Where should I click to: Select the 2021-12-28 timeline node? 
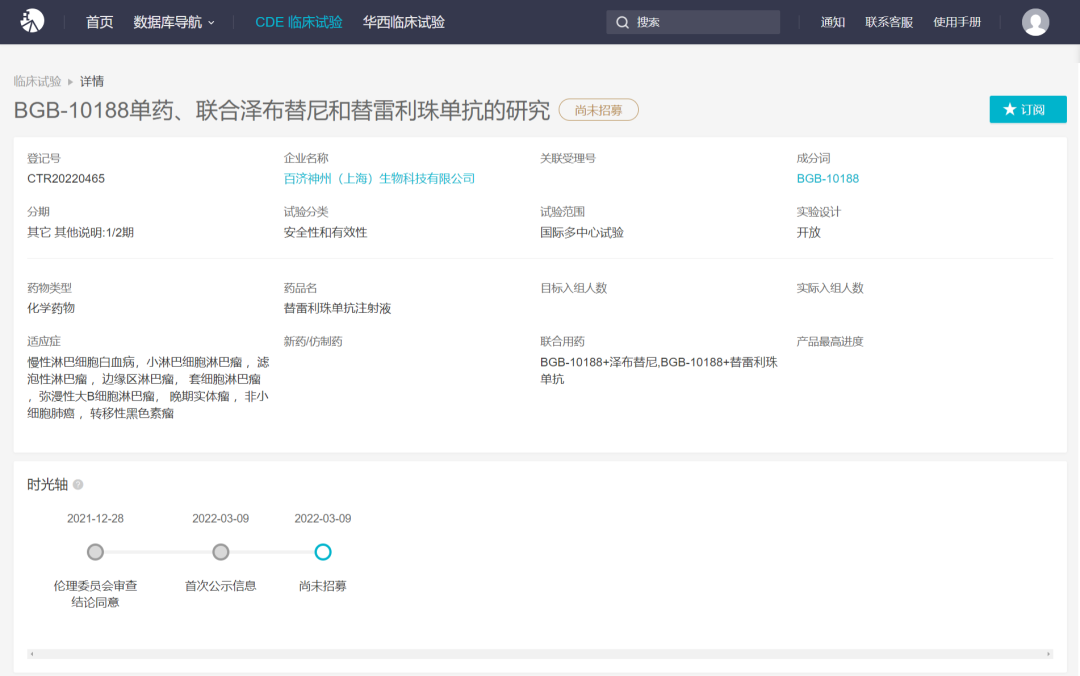pos(95,552)
